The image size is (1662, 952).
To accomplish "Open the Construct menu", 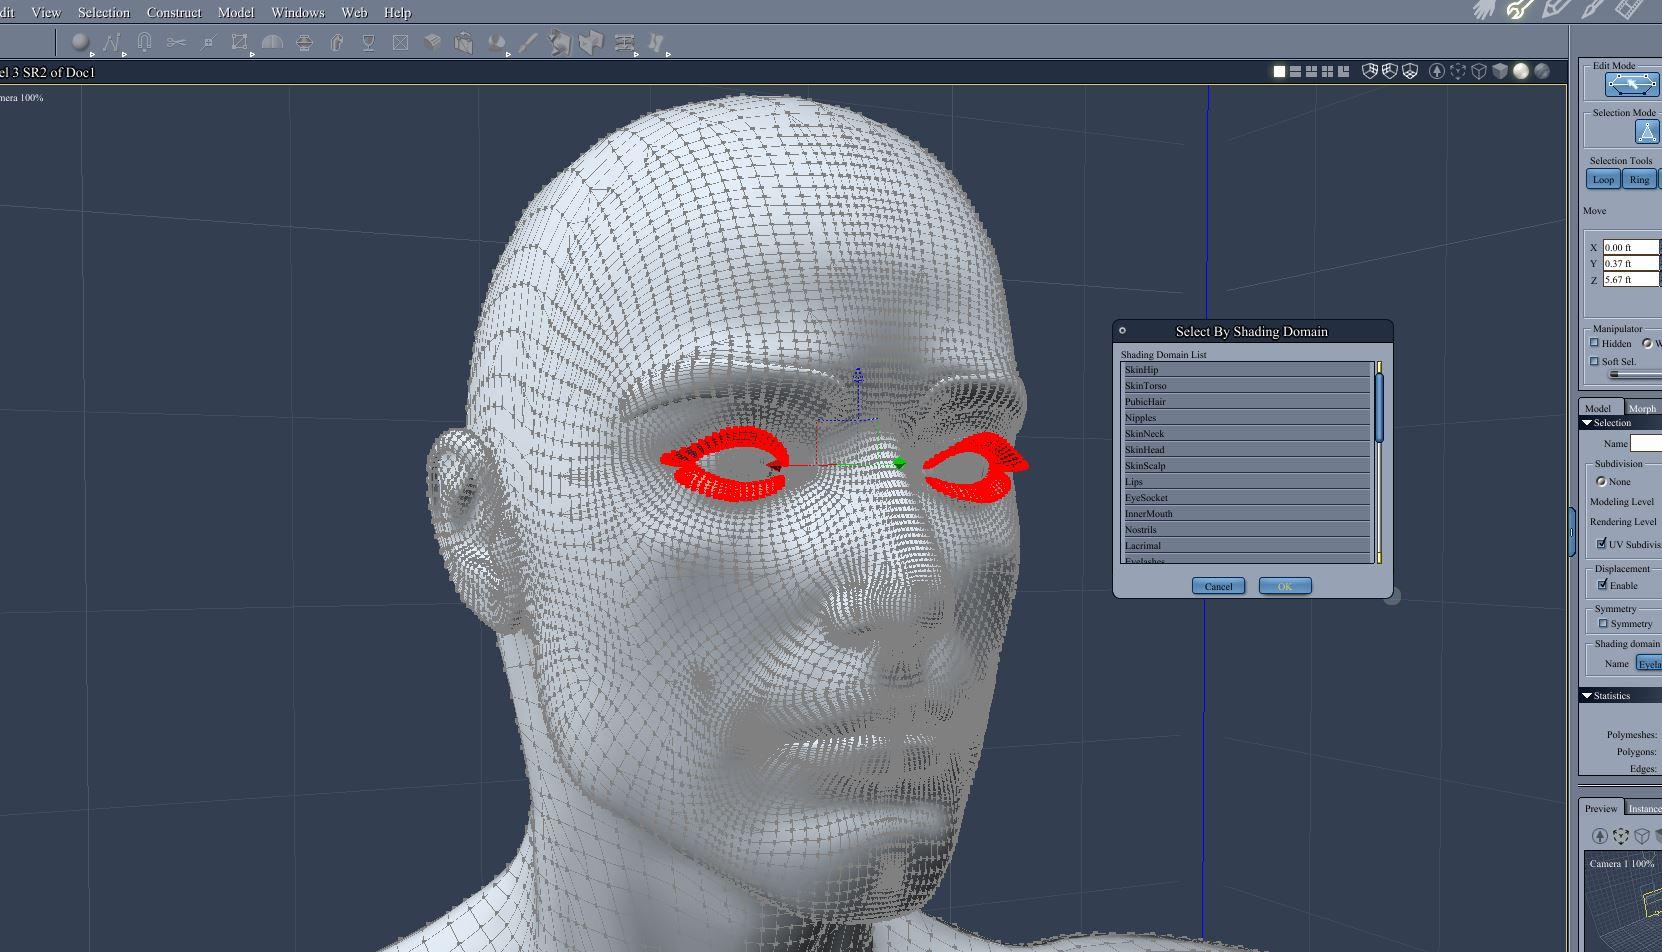I will 174,12.
